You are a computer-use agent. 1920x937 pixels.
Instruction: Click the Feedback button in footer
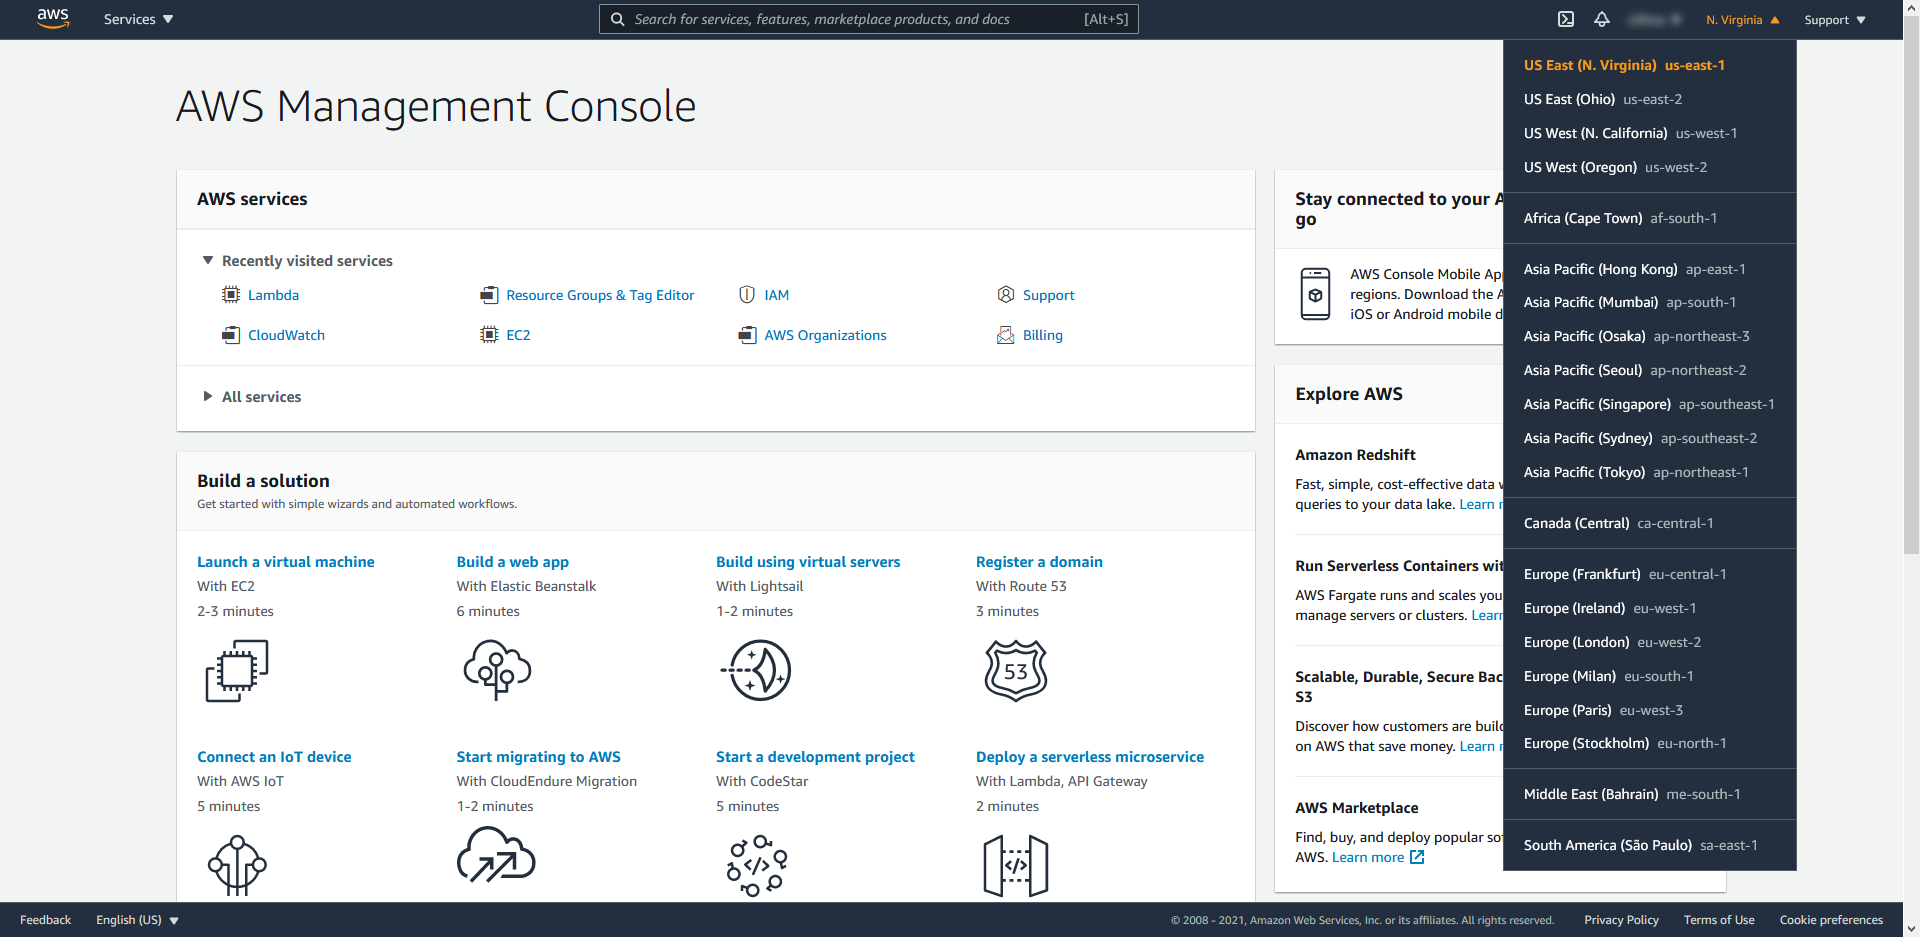[x=45, y=920]
